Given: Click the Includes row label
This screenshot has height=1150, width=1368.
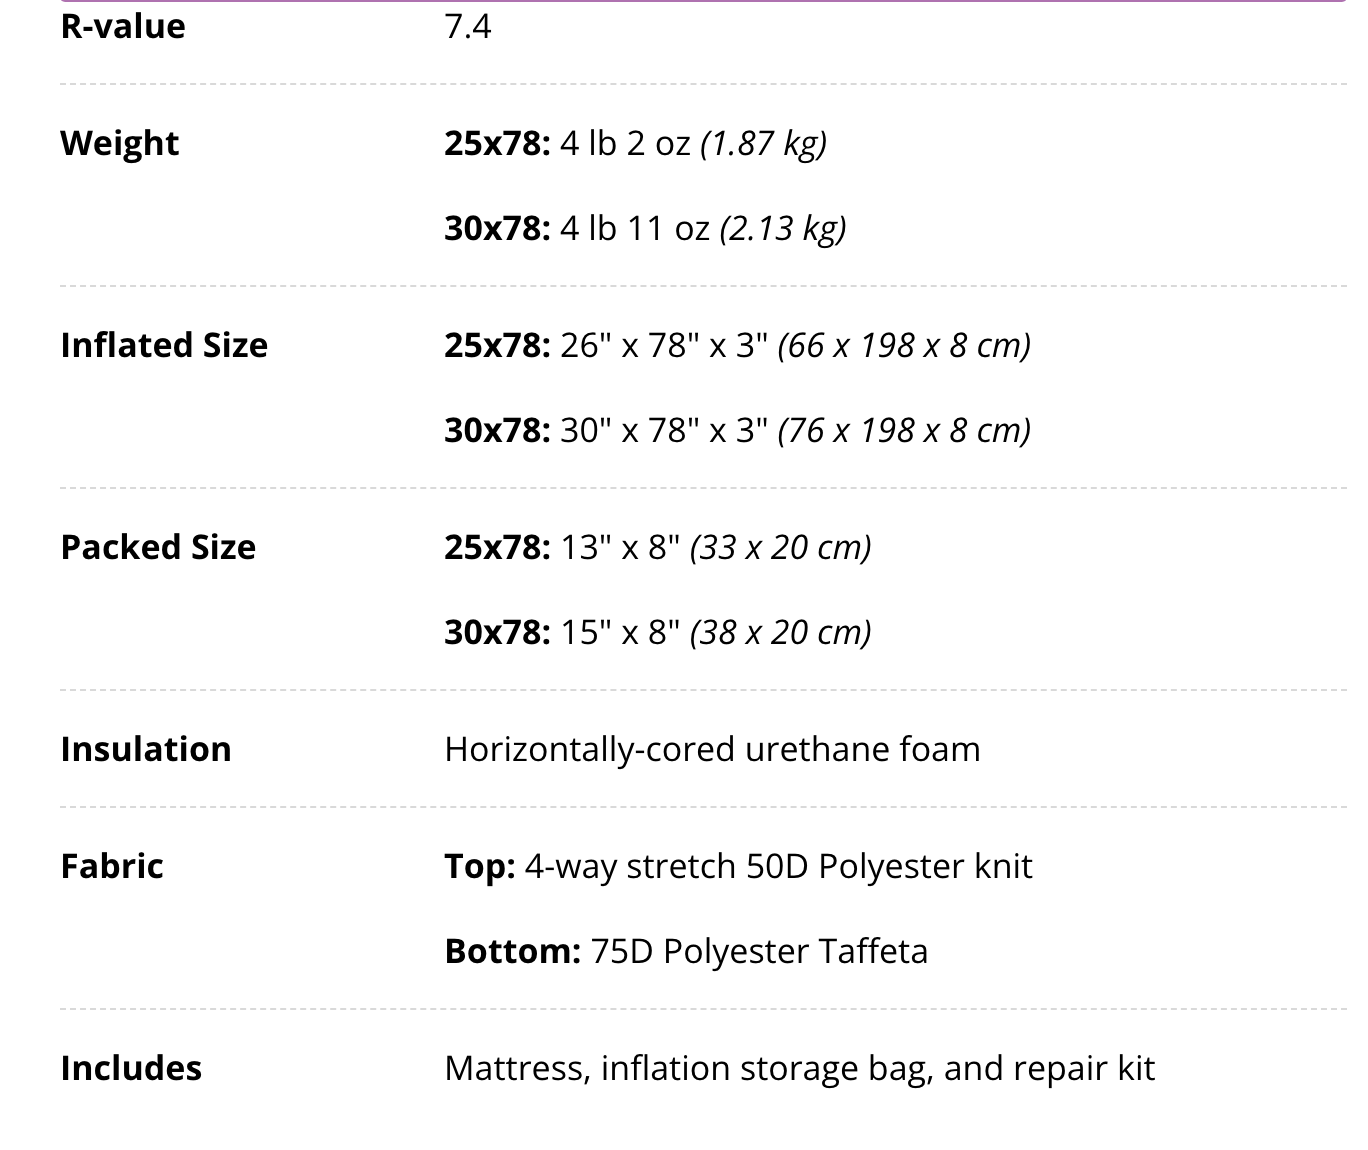Looking at the screenshot, I should [131, 1068].
